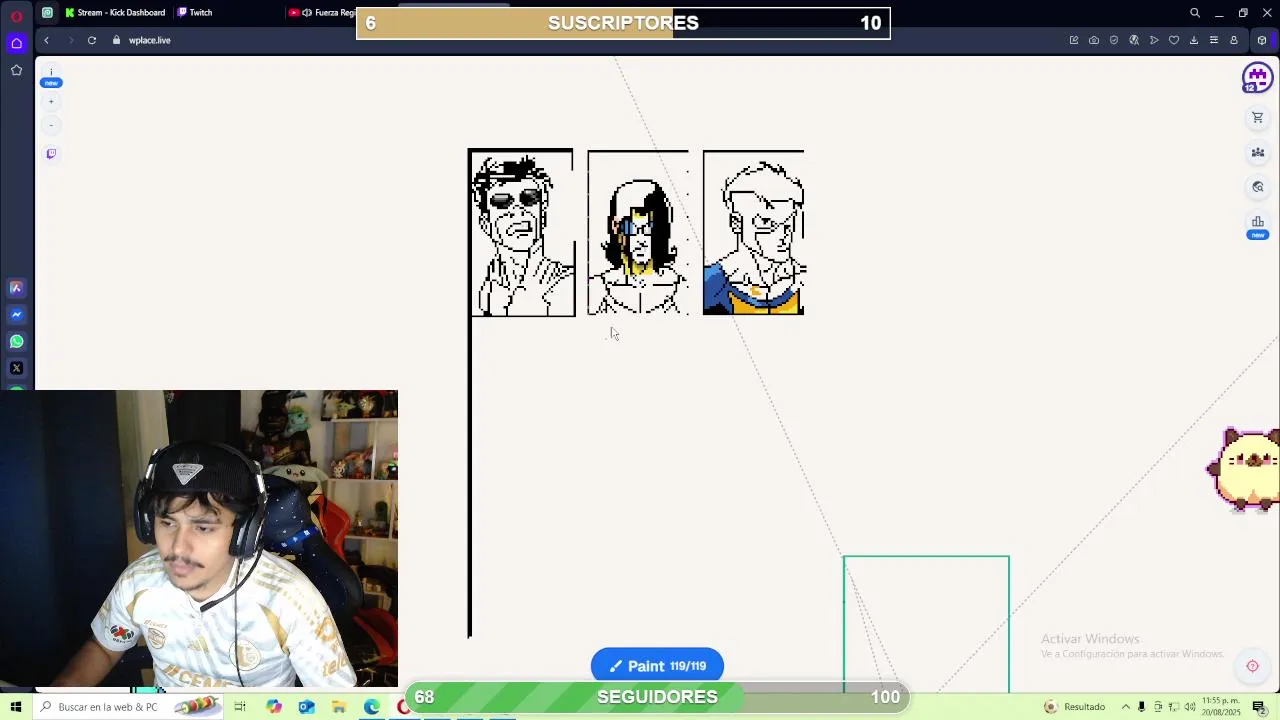The width and height of the screenshot is (1280, 720).
Task: Click the Buscar en la web & PC search box
Action: pos(128,707)
